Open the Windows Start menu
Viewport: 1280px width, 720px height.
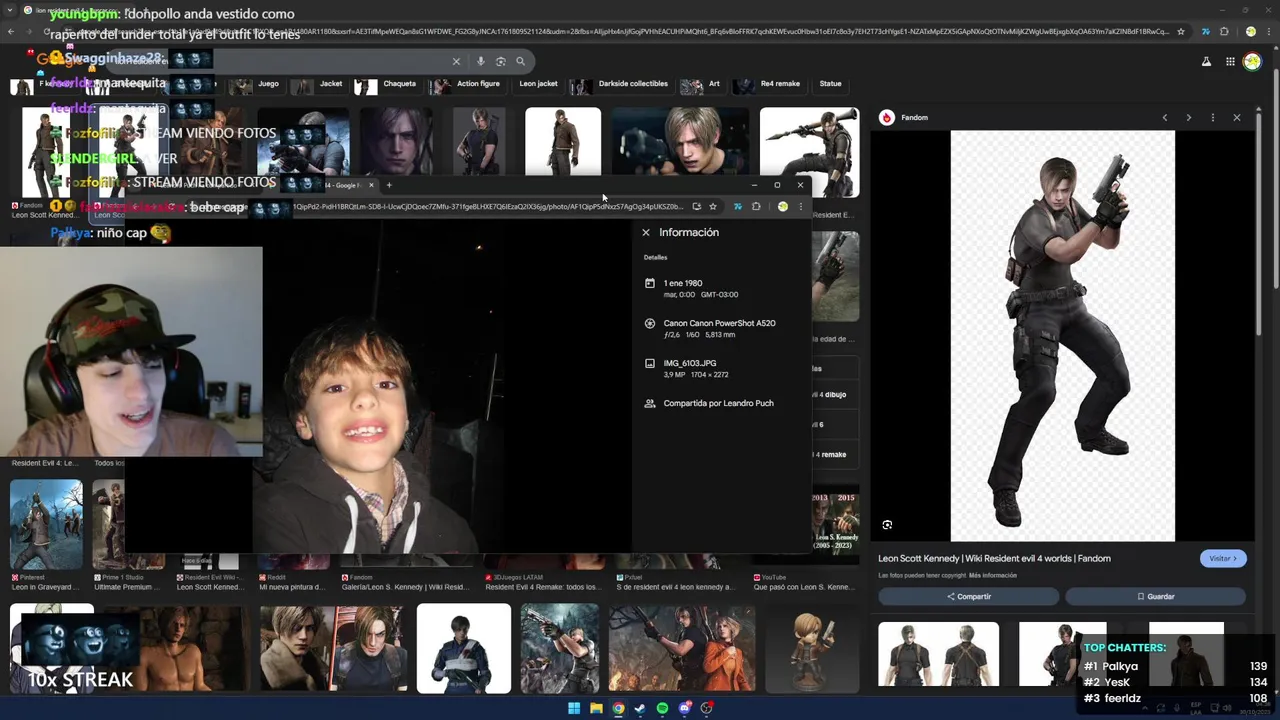574,708
